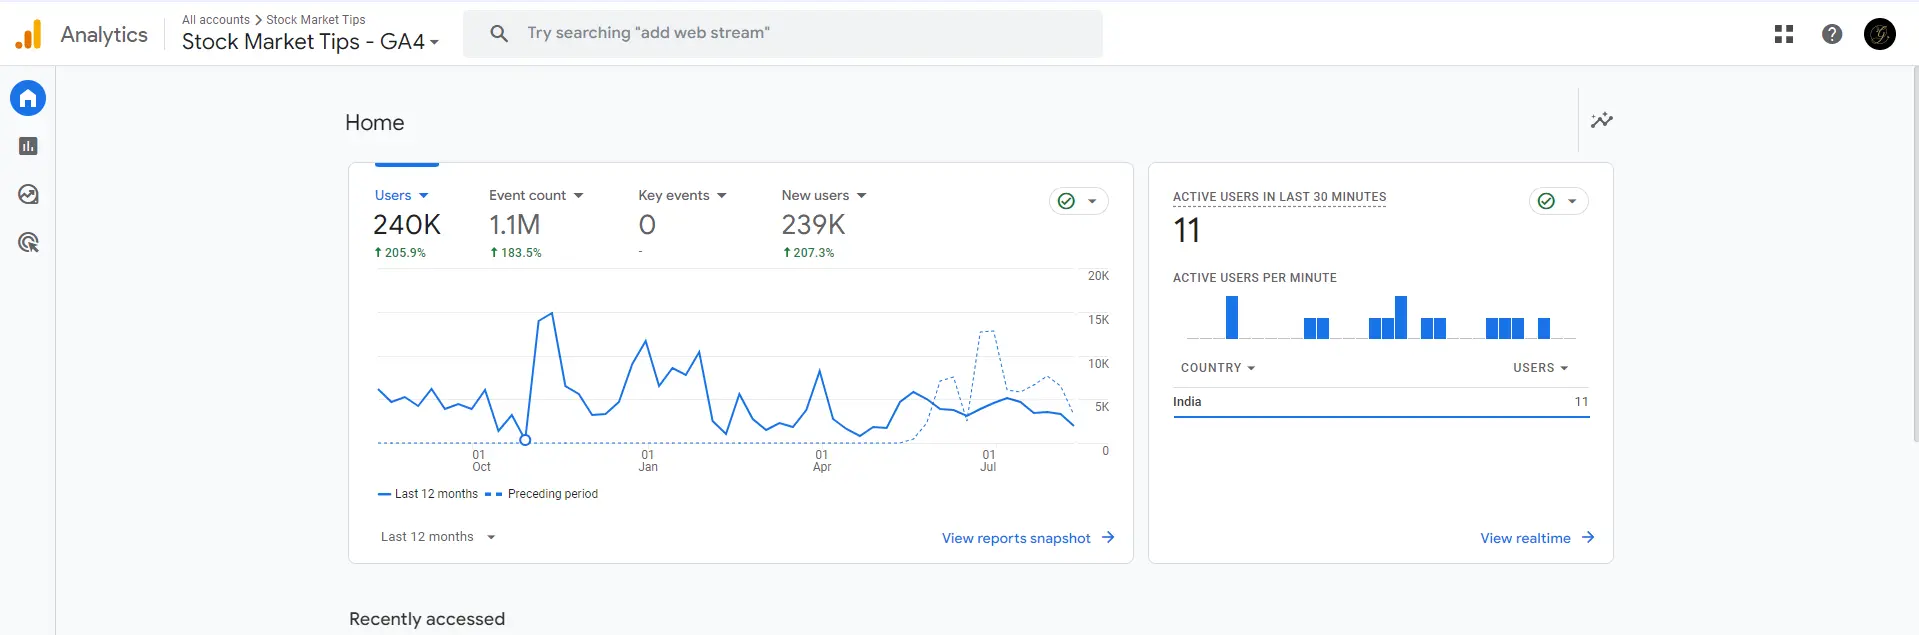1919x635 pixels.
Task: Open the Help question mark icon
Action: point(1832,34)
